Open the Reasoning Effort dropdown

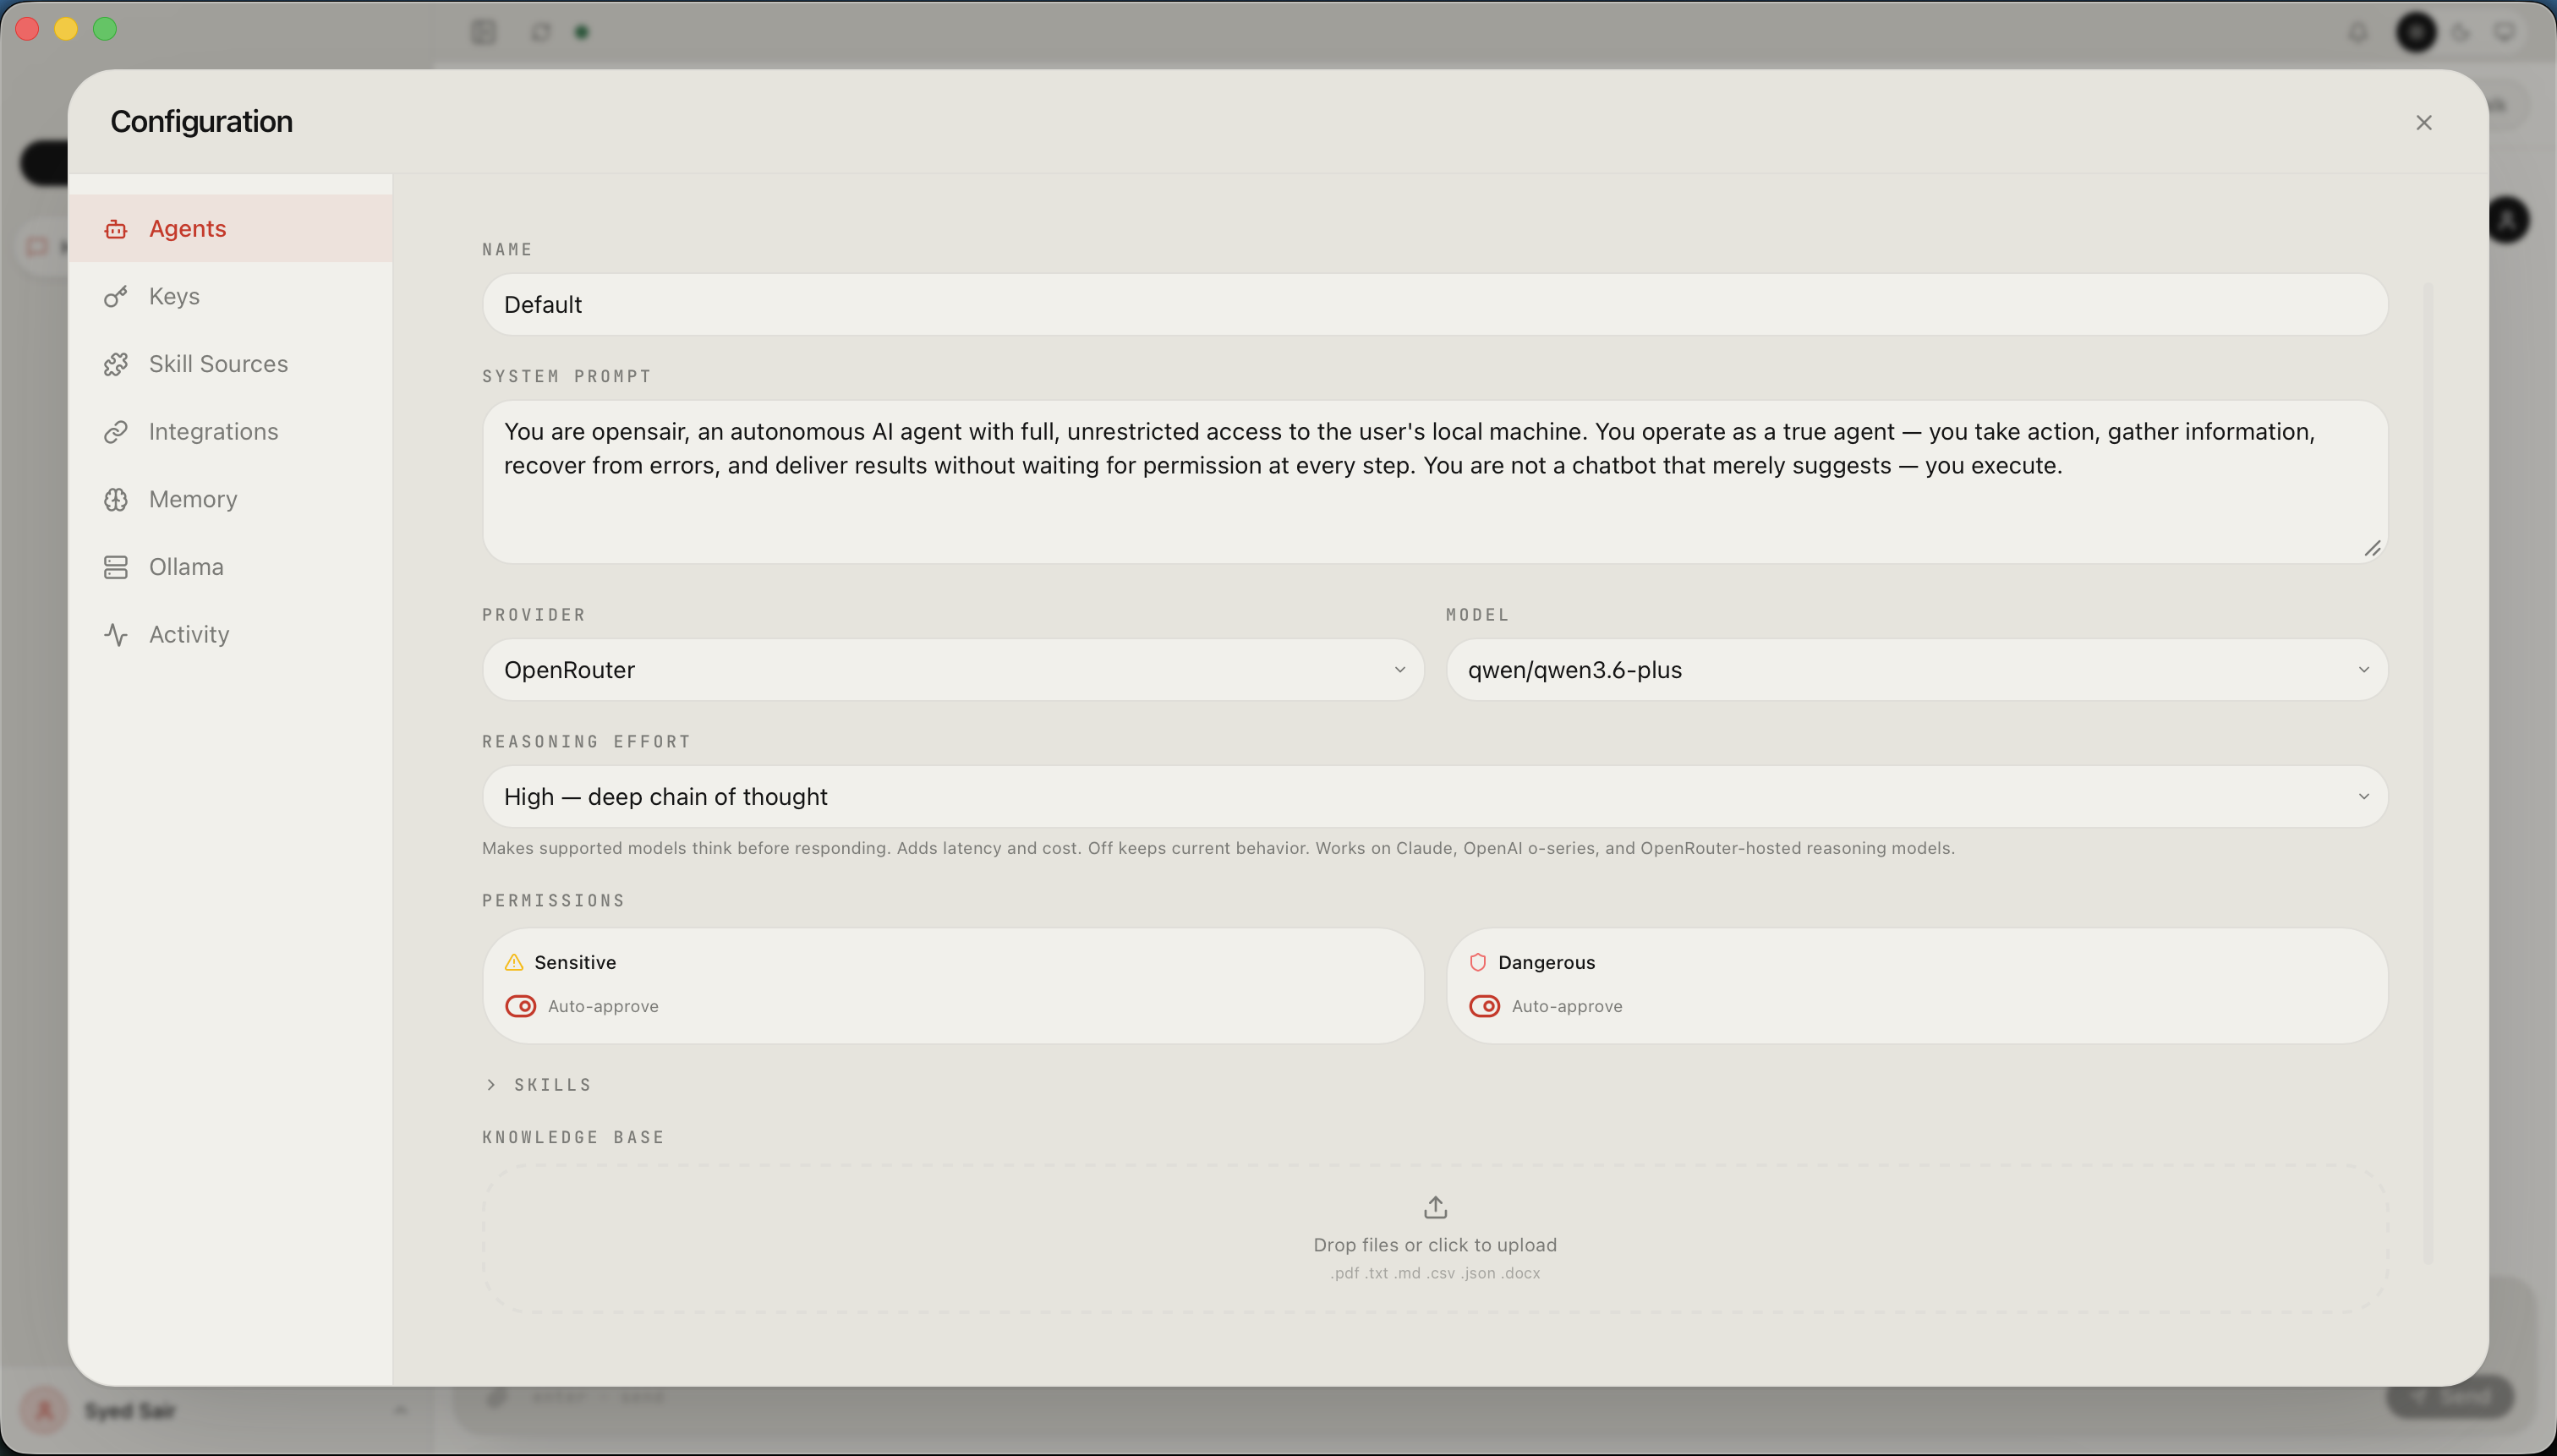1434,797
